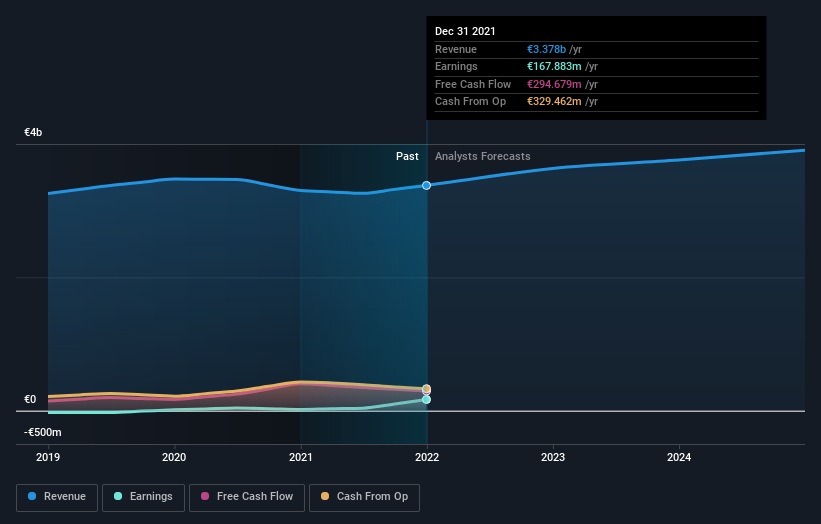Click the Past label on chart
The height and width of the screenshot is (524, 821).
coord(407,157)
